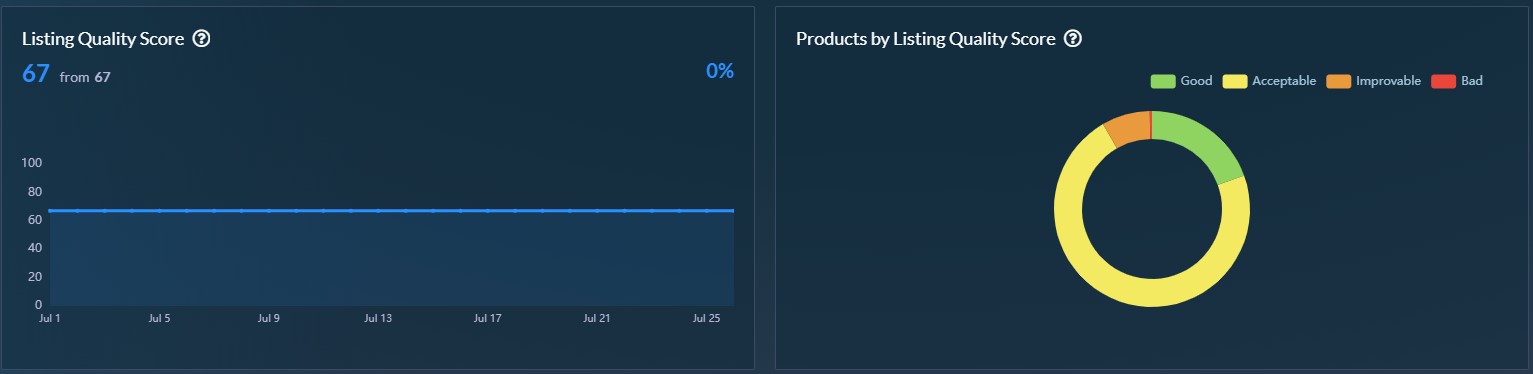Toggle the Good legend item
Screen dimensions: 1533x374
pyautogui.click(x=1181, y=81)
